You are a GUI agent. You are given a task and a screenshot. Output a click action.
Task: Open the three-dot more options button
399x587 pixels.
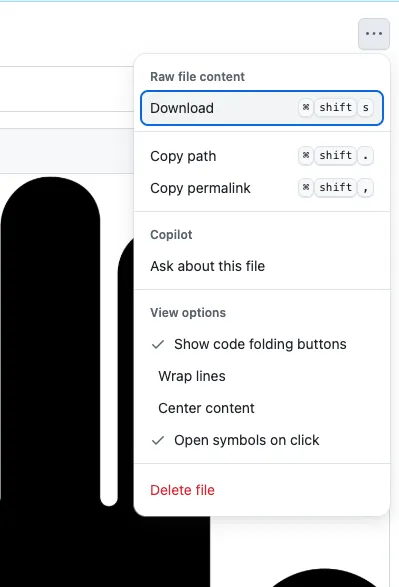point(374,34)
